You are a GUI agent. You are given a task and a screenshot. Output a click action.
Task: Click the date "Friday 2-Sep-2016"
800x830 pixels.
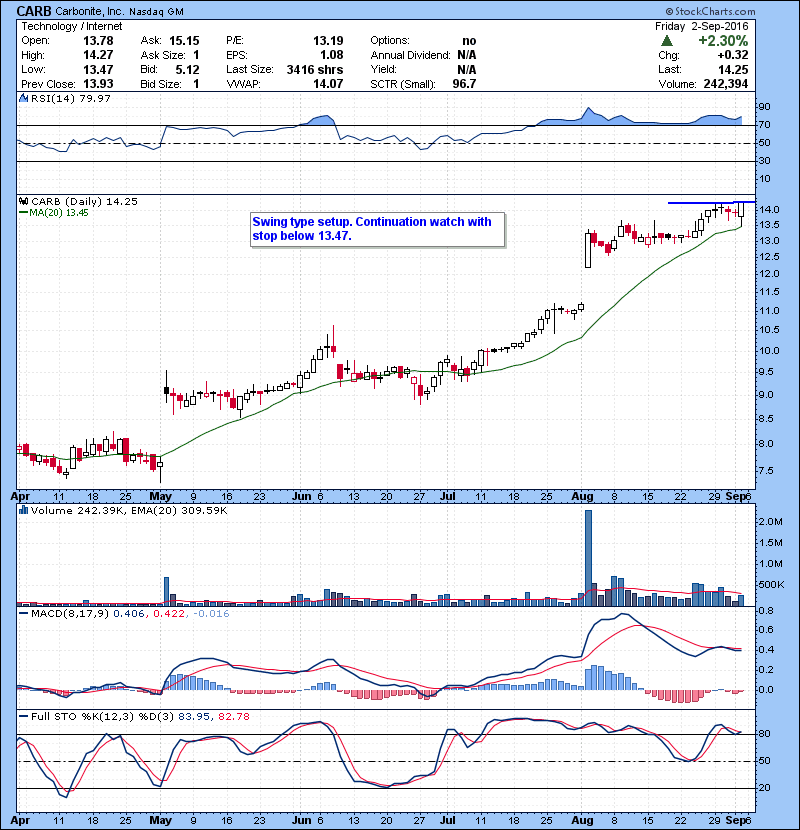click(x=702, y=26)
